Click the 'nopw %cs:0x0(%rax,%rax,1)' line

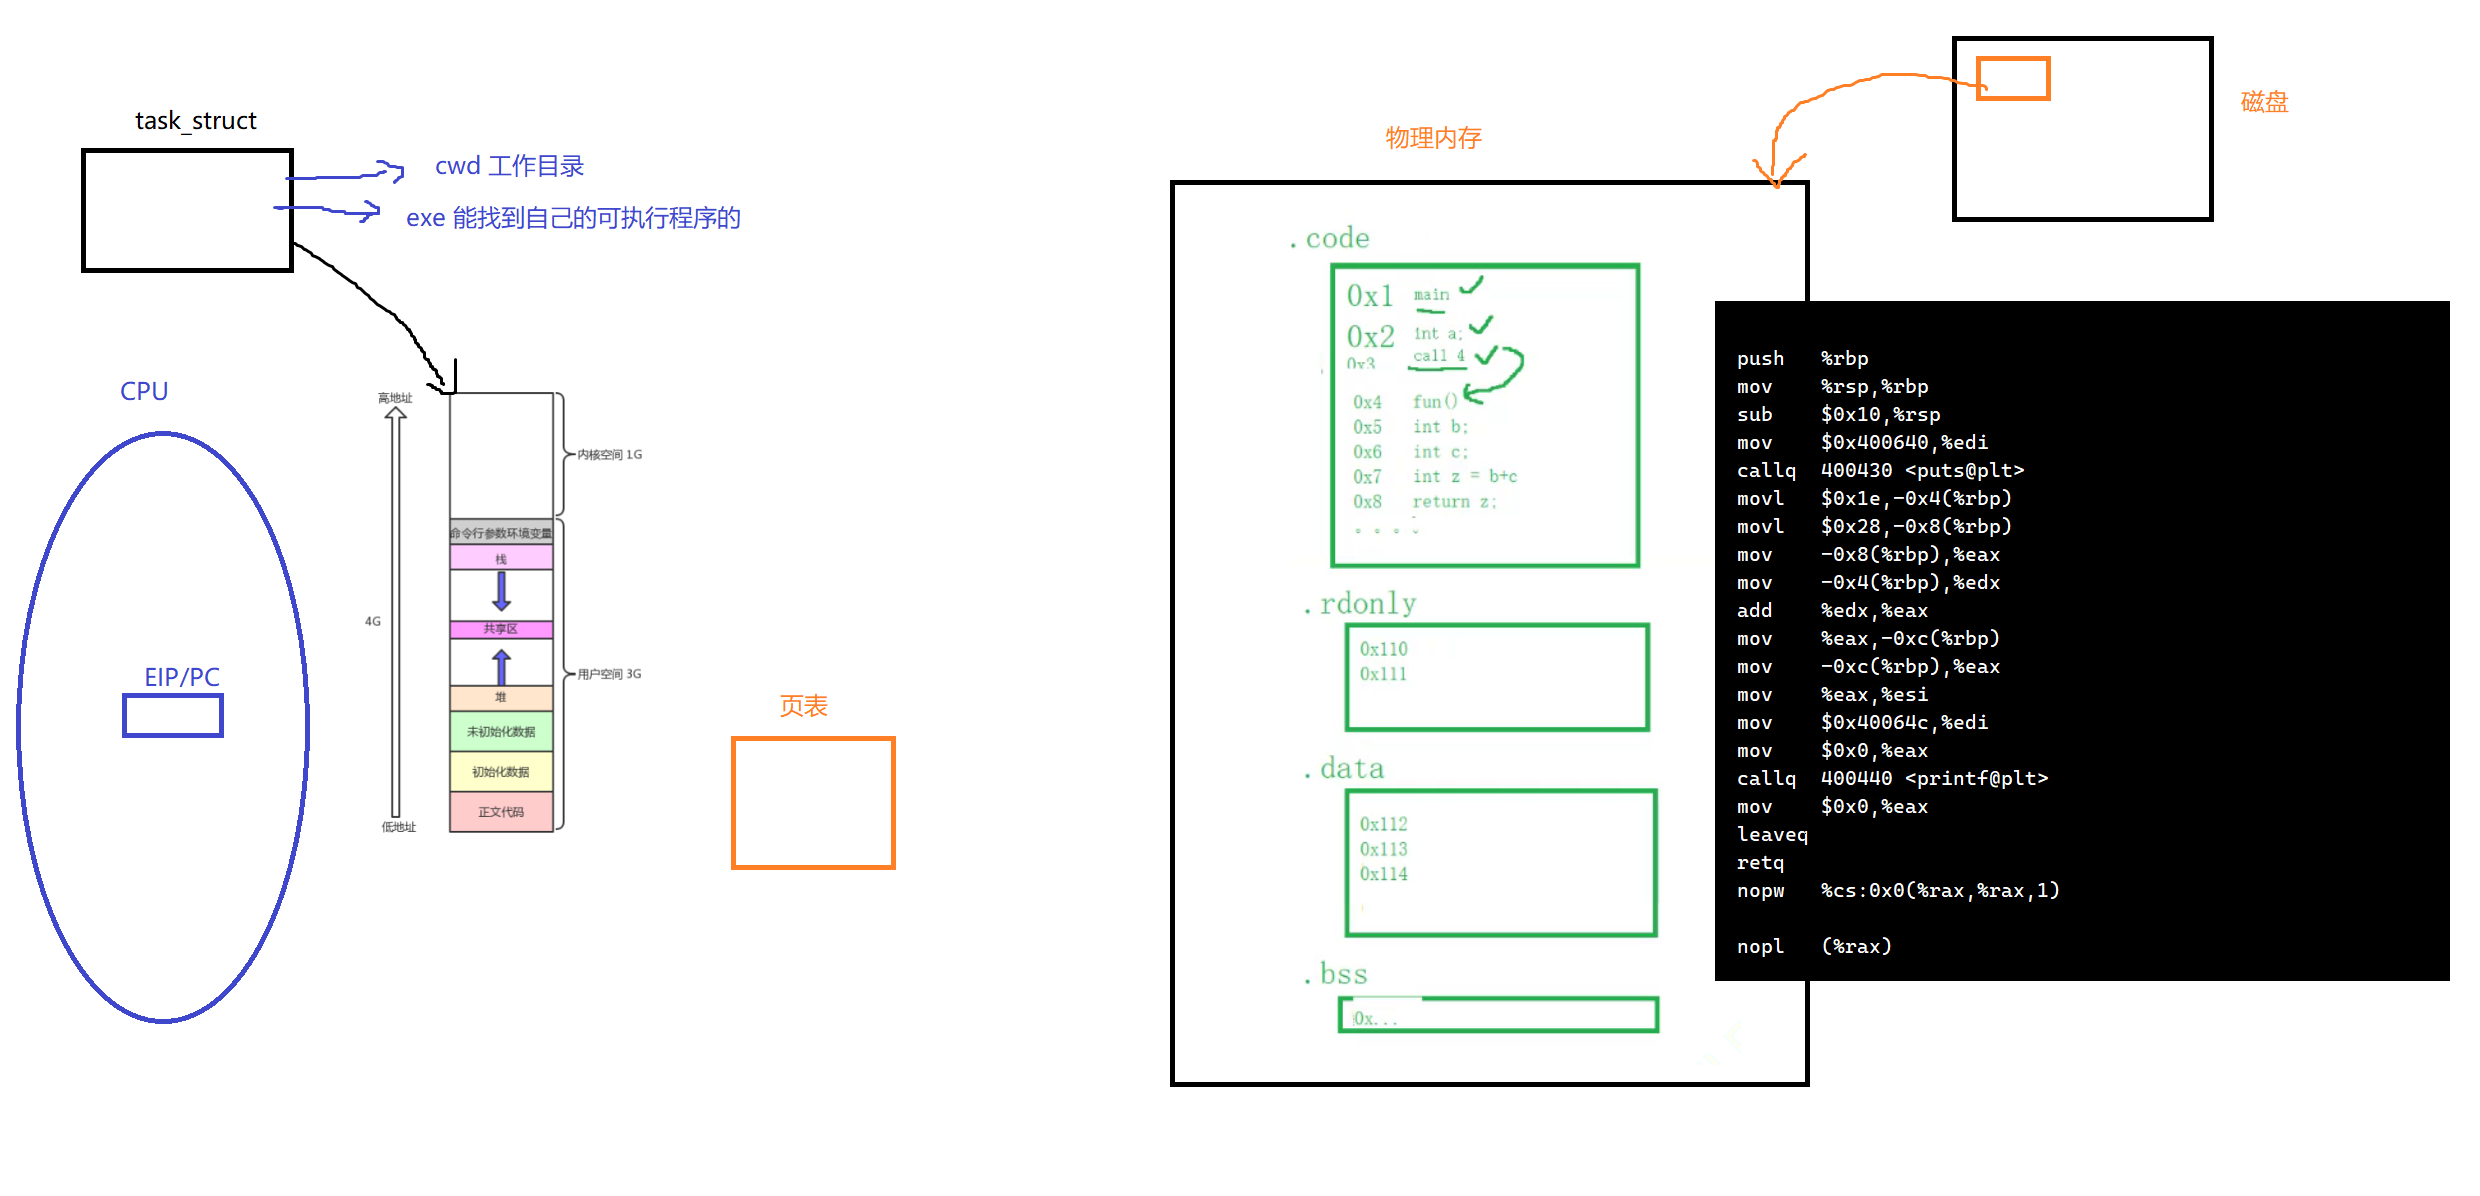tap(1898, 890)
